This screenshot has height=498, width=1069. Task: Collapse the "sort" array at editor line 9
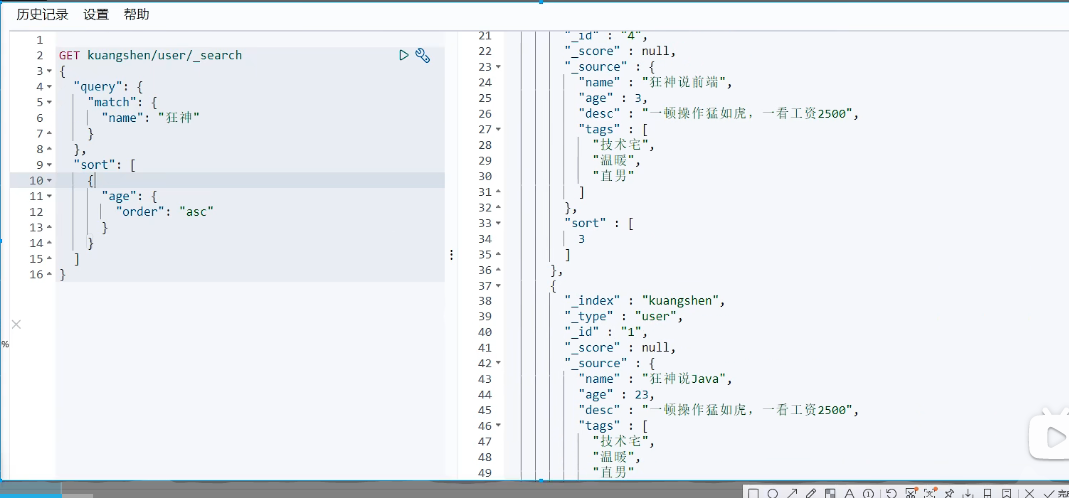pyautogui.click(x=49, y=165)
